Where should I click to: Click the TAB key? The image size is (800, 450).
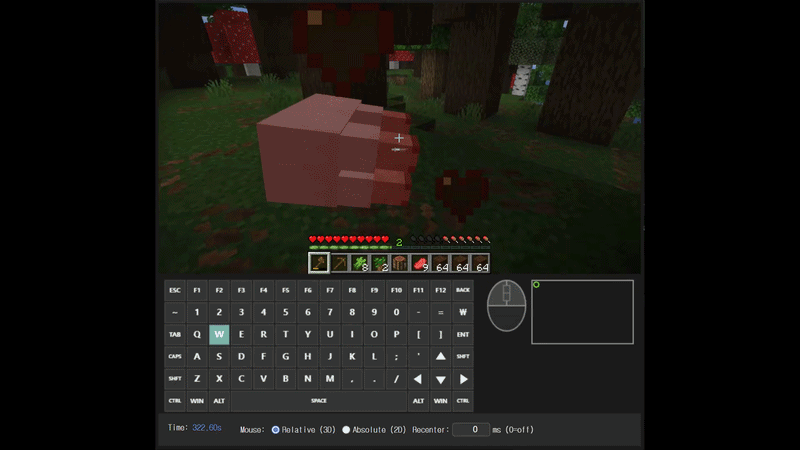click(174, 335)
